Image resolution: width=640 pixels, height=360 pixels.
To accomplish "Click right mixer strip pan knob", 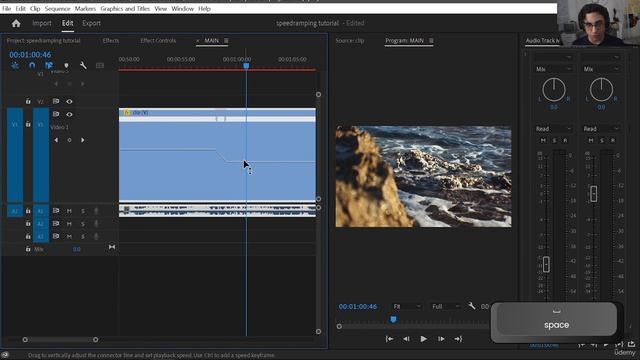I will 601,89.
